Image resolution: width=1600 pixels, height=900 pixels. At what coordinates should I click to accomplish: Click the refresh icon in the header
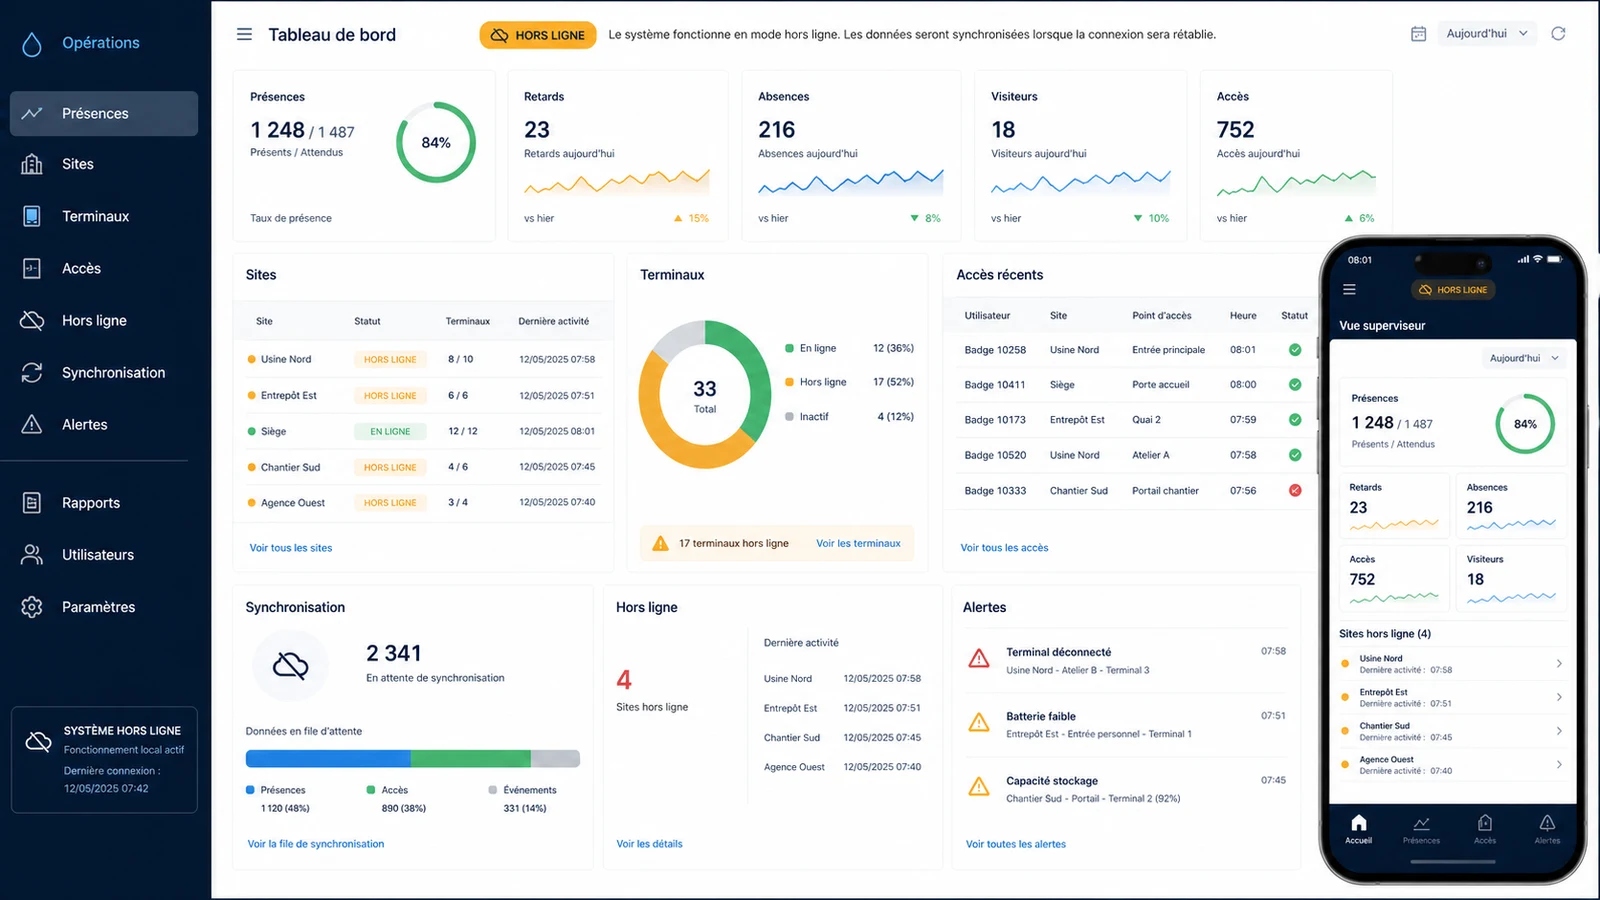tap(1558, 34)
